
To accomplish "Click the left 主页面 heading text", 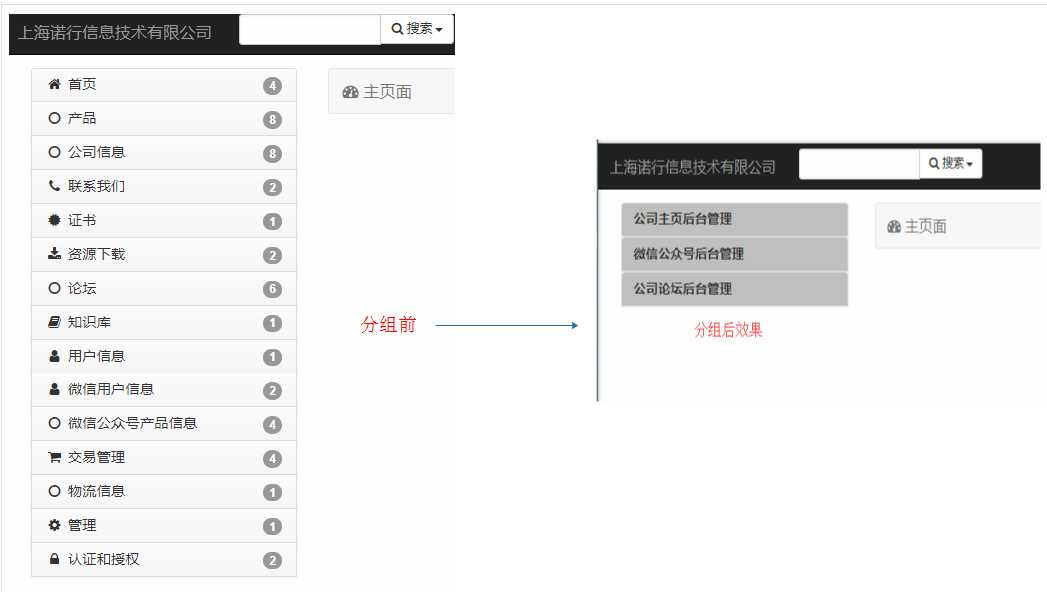I will click(387, 92).
